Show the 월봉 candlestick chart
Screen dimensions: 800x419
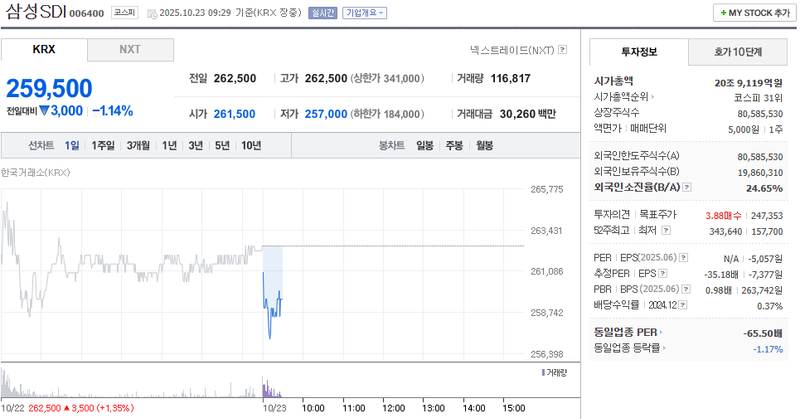(x=485, y=146)
